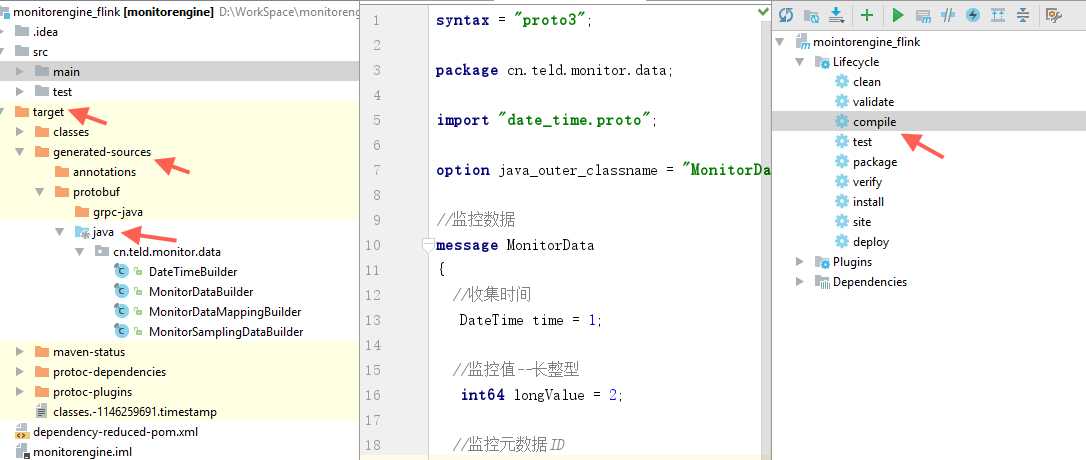Click code line syntax = "proto3"
The image size is (1086, 460).
point(515,20)
